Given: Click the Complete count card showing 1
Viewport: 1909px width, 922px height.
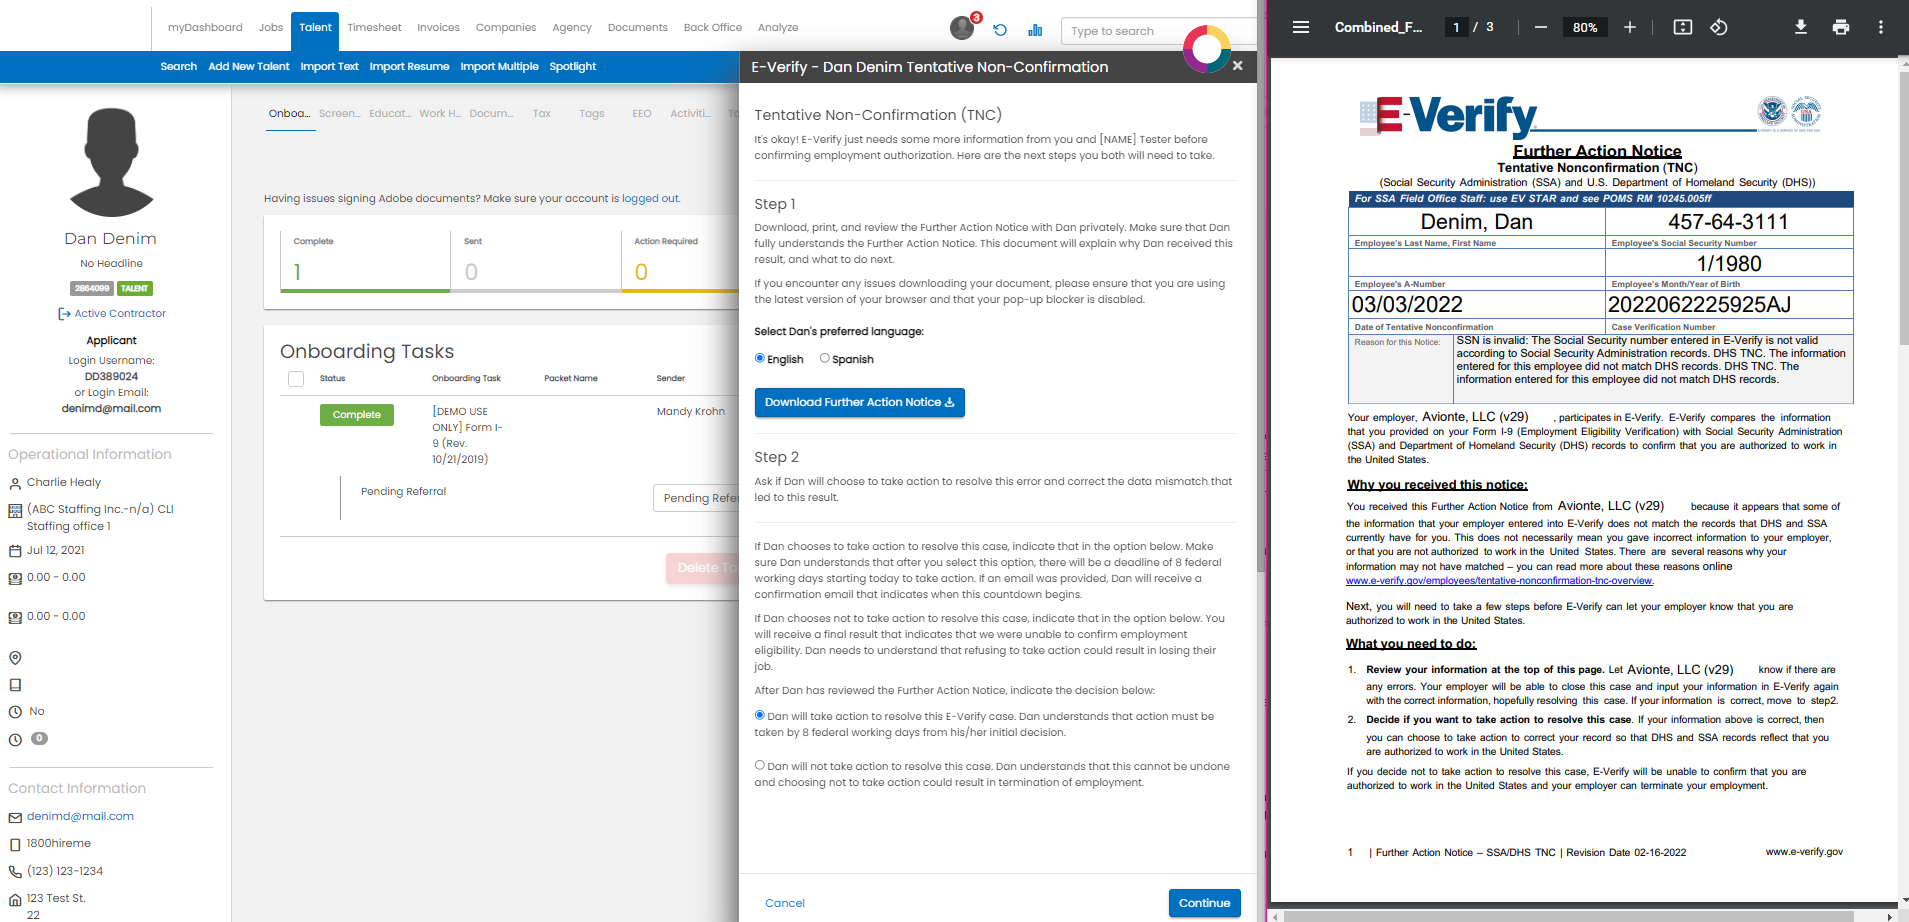Looking at the screenshot, I should point(365,260).
